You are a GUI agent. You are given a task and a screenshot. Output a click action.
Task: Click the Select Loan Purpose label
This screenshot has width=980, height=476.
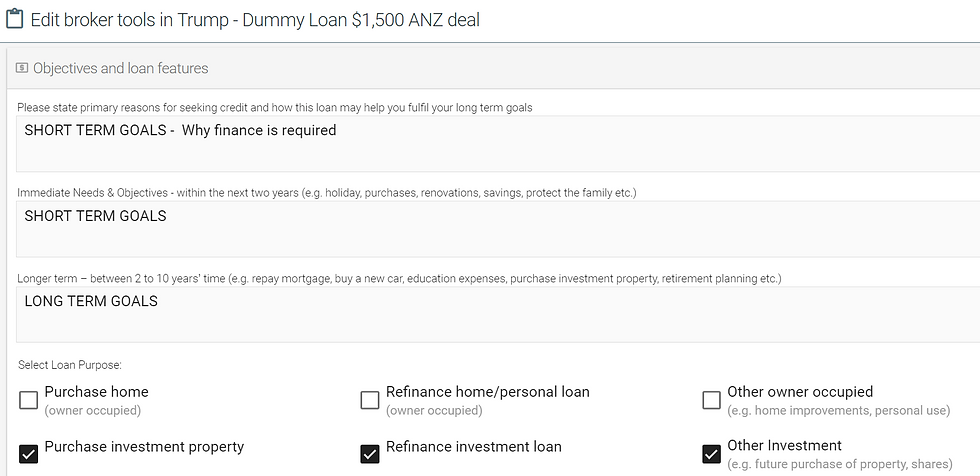(70, 365)
